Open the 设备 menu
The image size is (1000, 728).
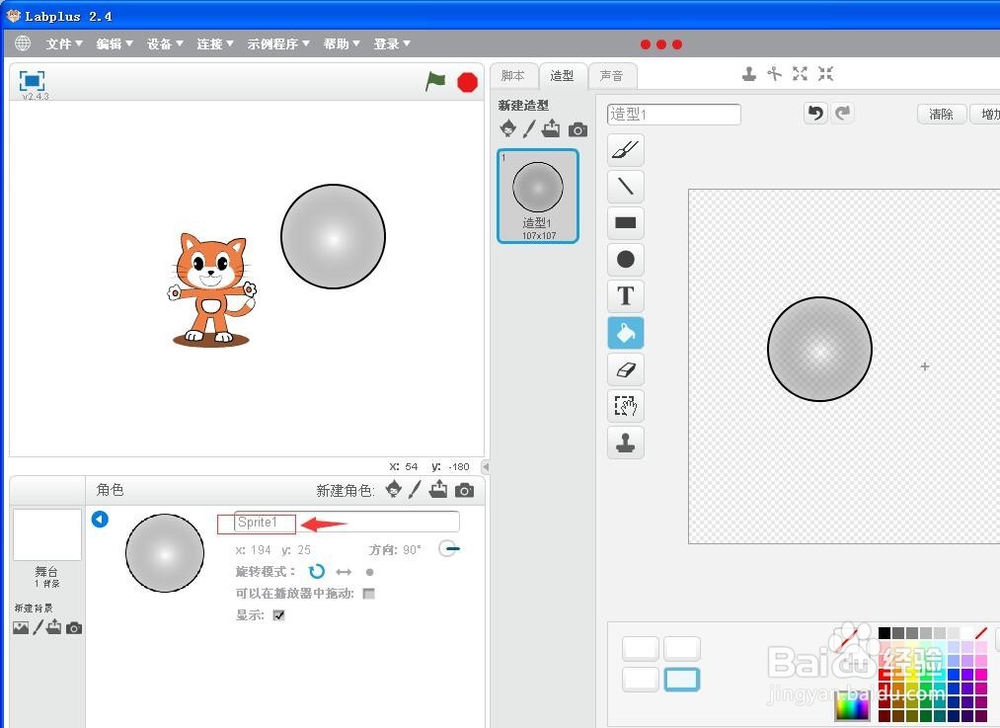click(x=165, y=43)
